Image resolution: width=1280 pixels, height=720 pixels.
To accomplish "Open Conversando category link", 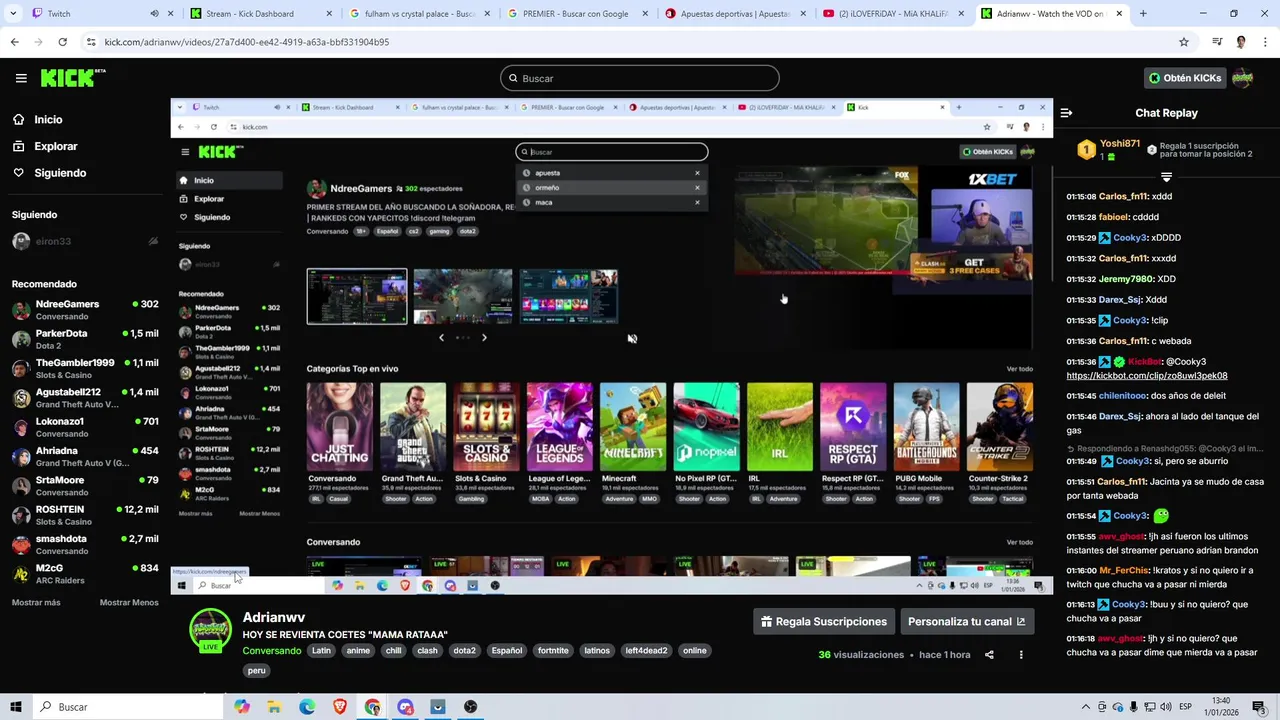I will tap(271, 651).
